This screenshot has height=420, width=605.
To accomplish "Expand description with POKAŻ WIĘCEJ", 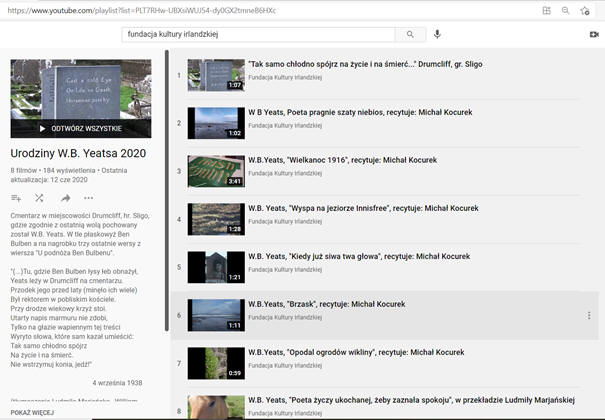I will pyautogui.click(x=32, y=413).
